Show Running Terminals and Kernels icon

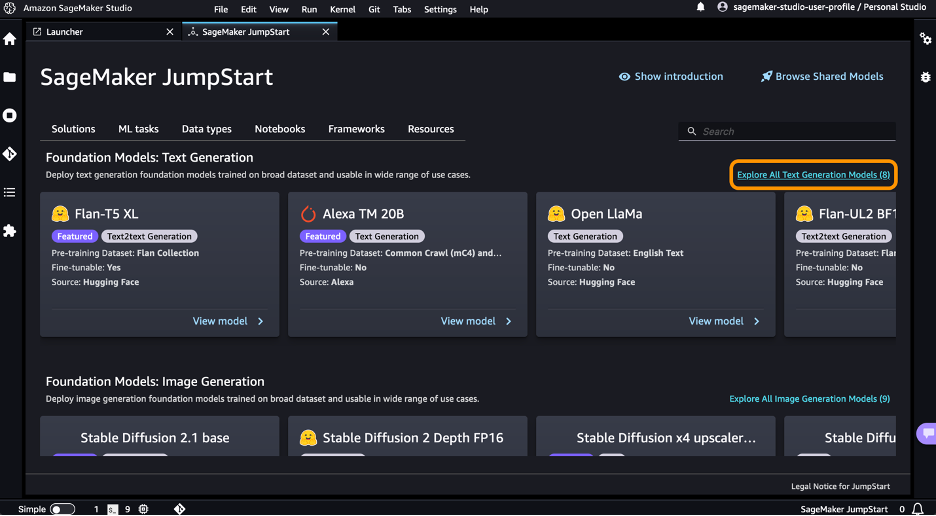10,115
